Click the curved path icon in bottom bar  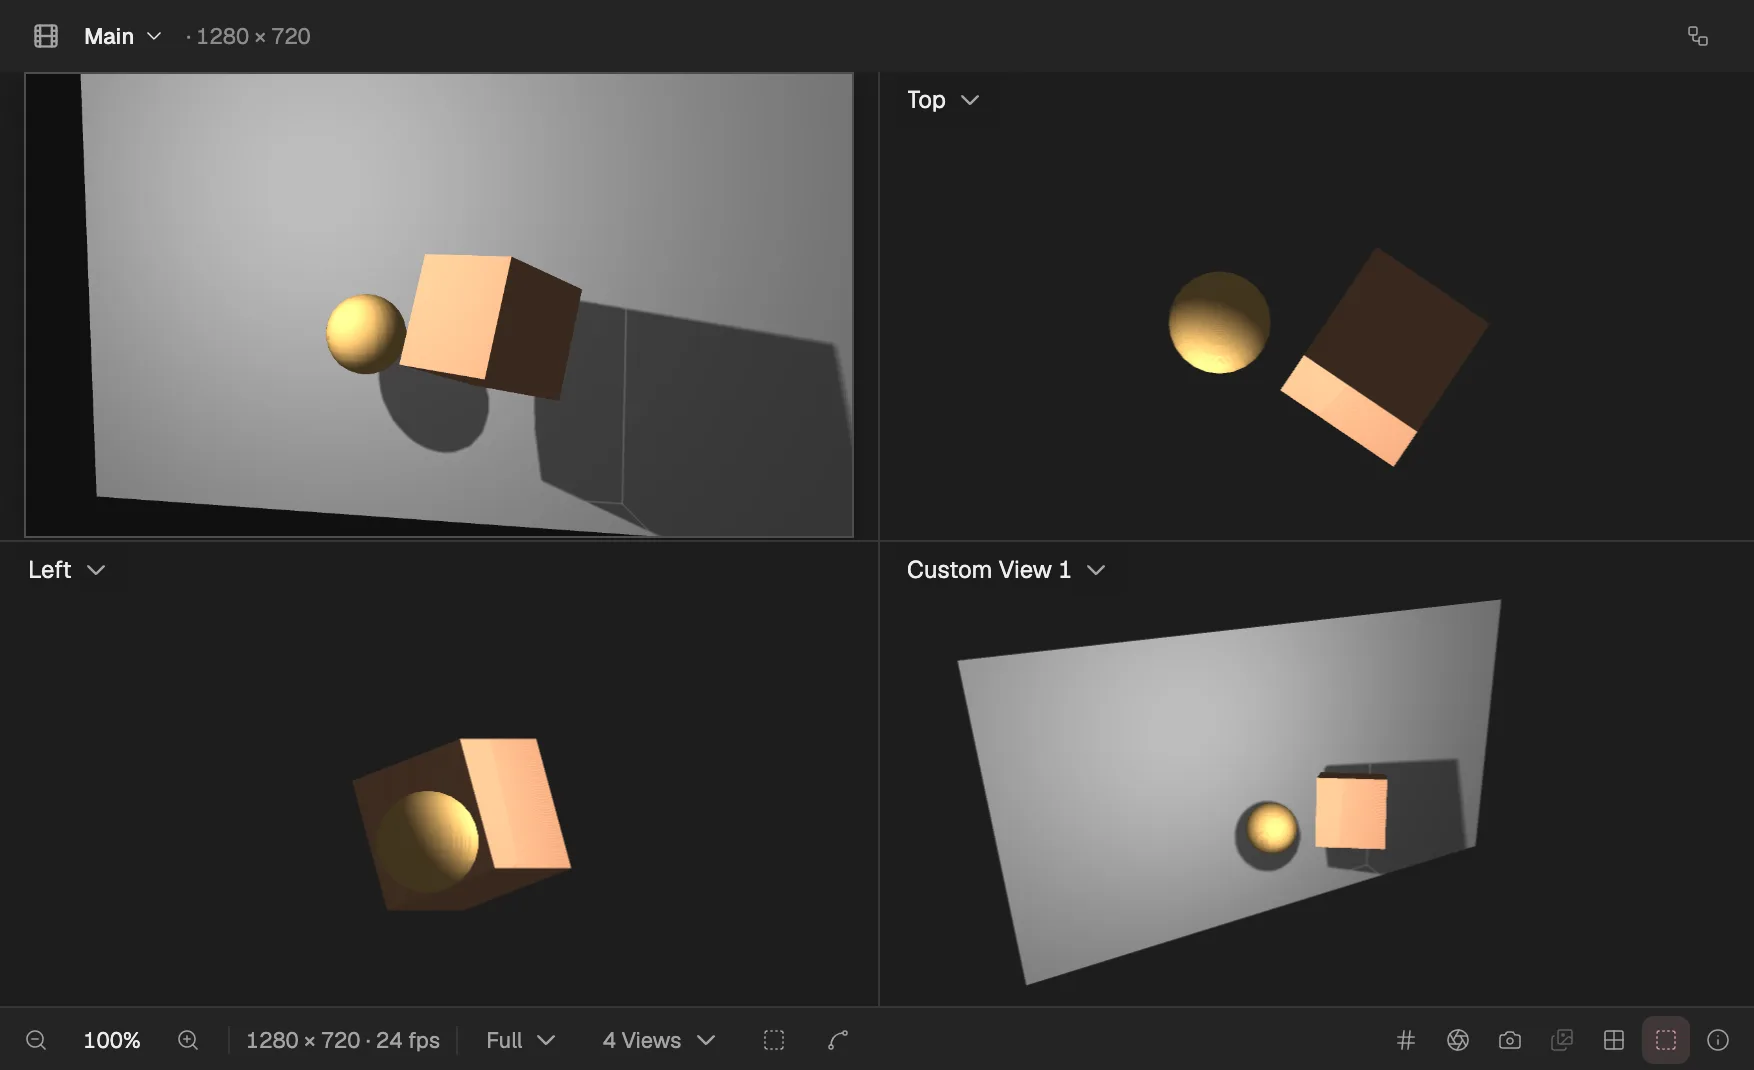838,1040
